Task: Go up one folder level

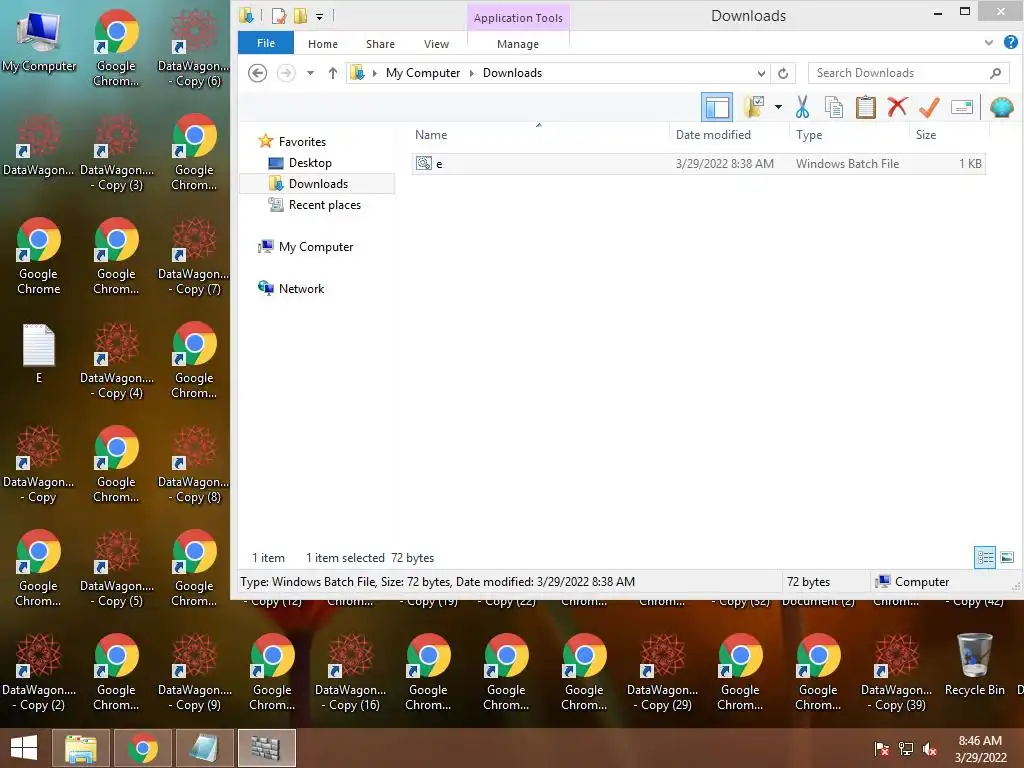Action: point(332,73)
